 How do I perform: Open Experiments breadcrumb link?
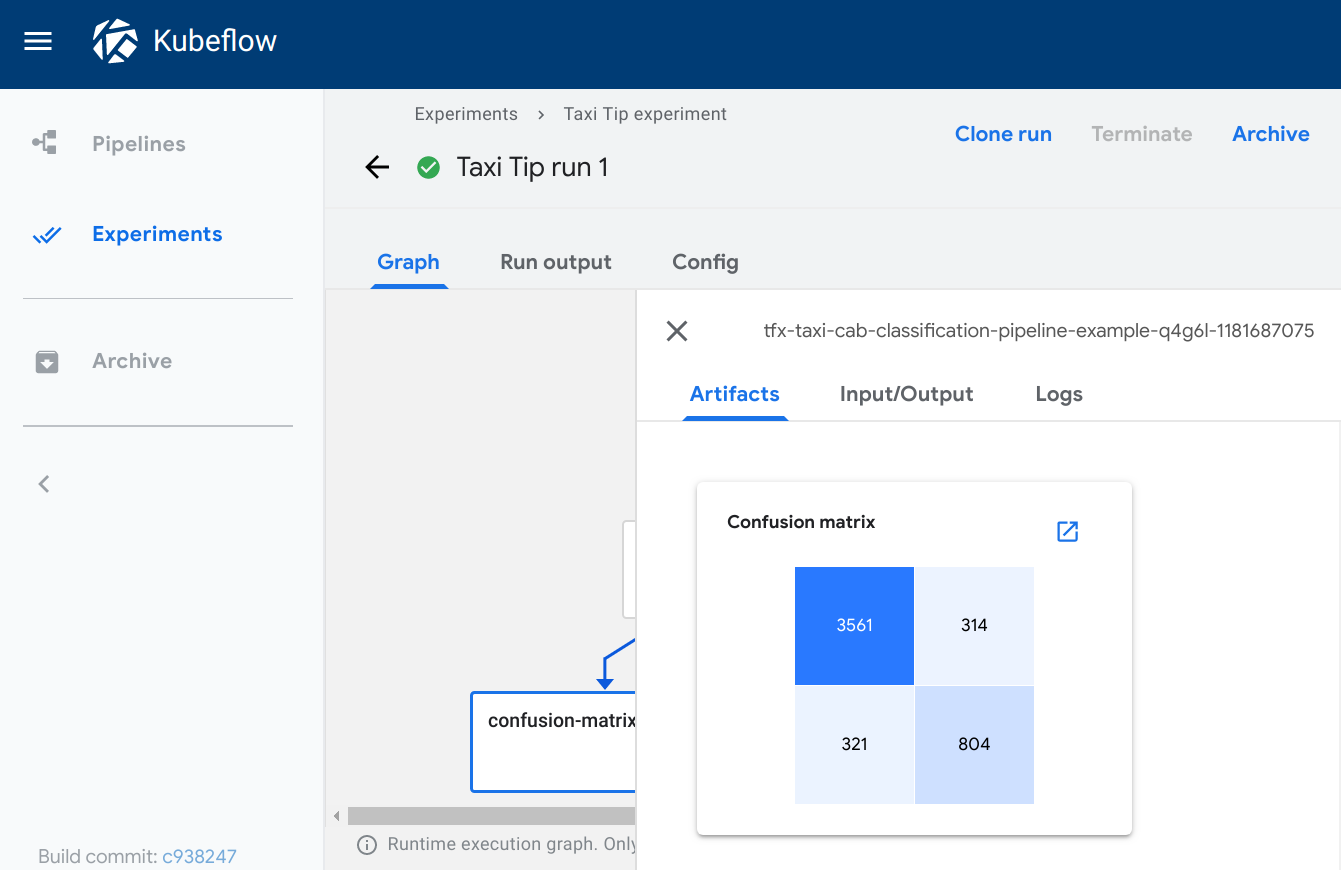466,114
